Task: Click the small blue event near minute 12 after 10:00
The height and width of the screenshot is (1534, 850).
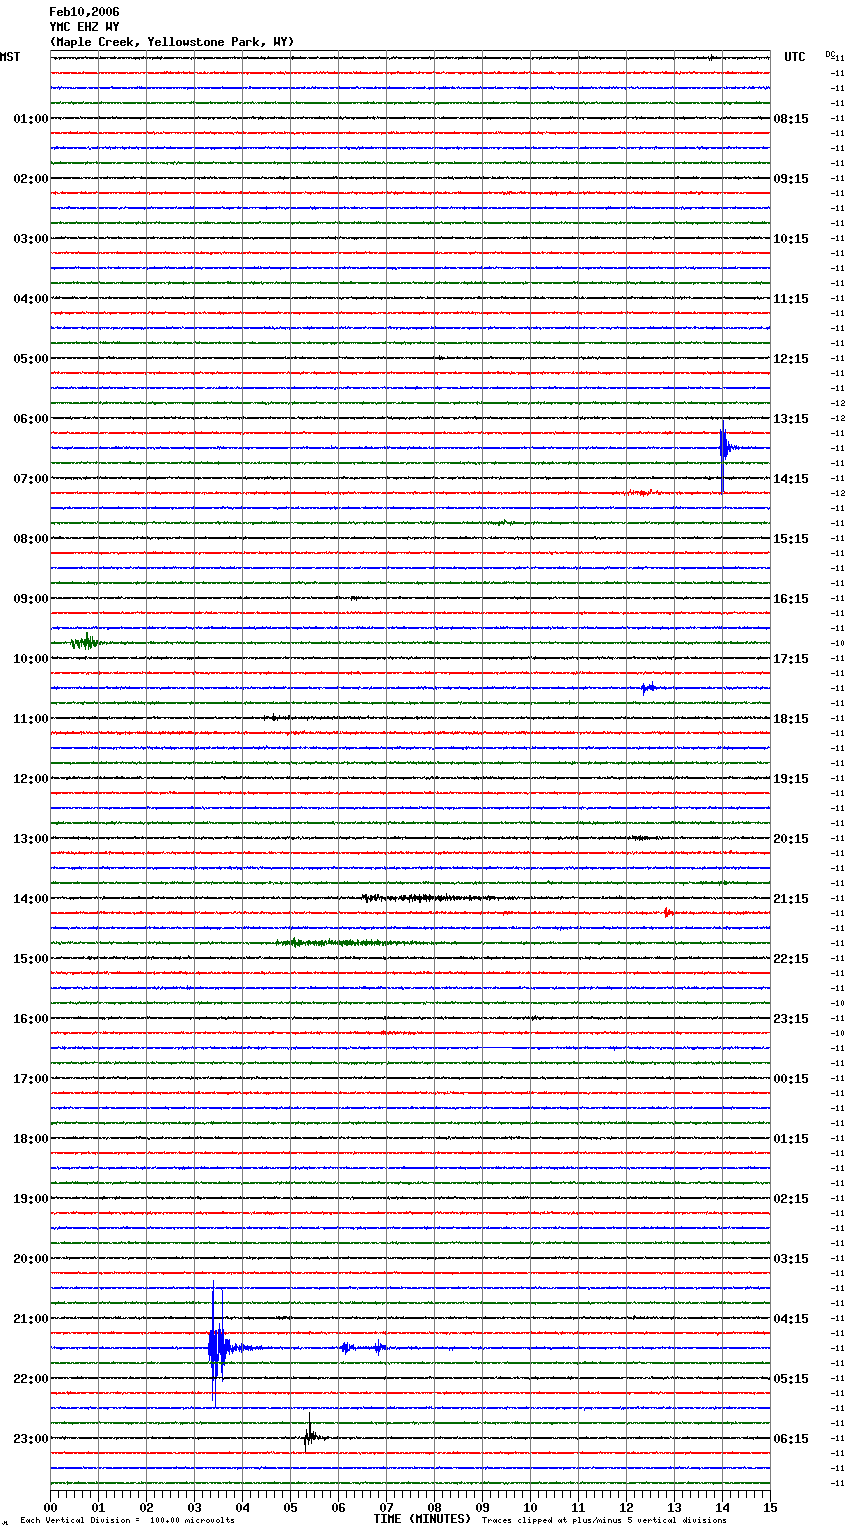Action: 649,687
